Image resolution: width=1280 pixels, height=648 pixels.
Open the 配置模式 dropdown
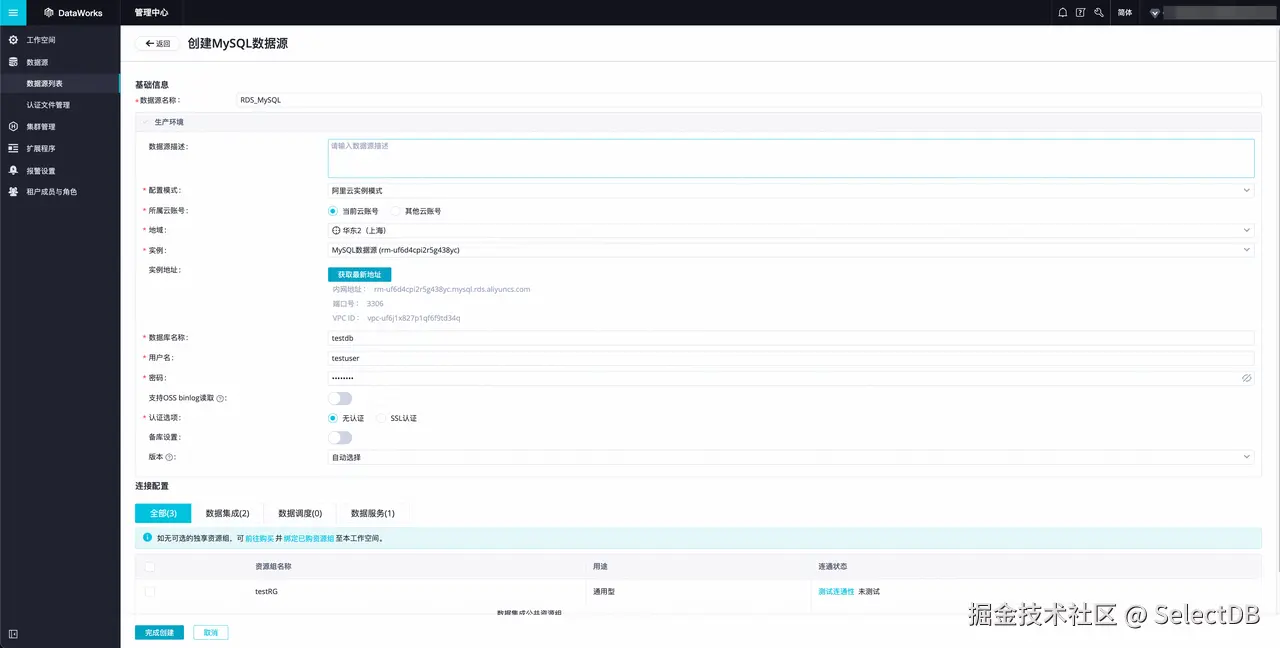[1246, 190]
